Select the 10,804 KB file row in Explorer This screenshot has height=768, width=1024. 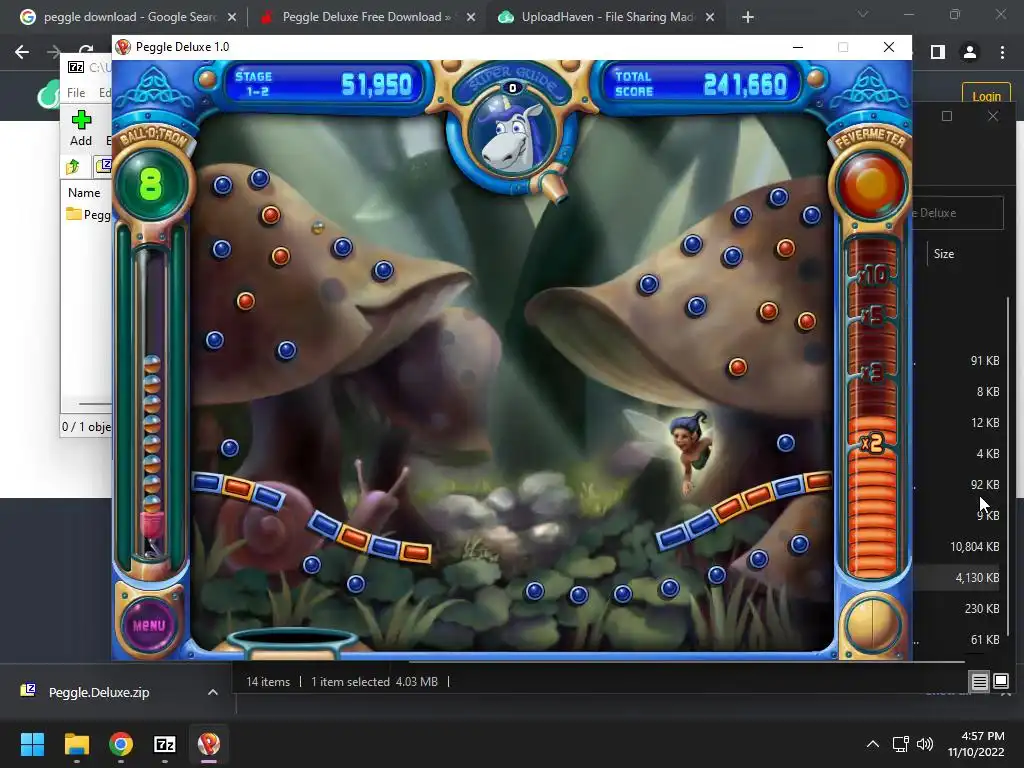pos(957,547)
